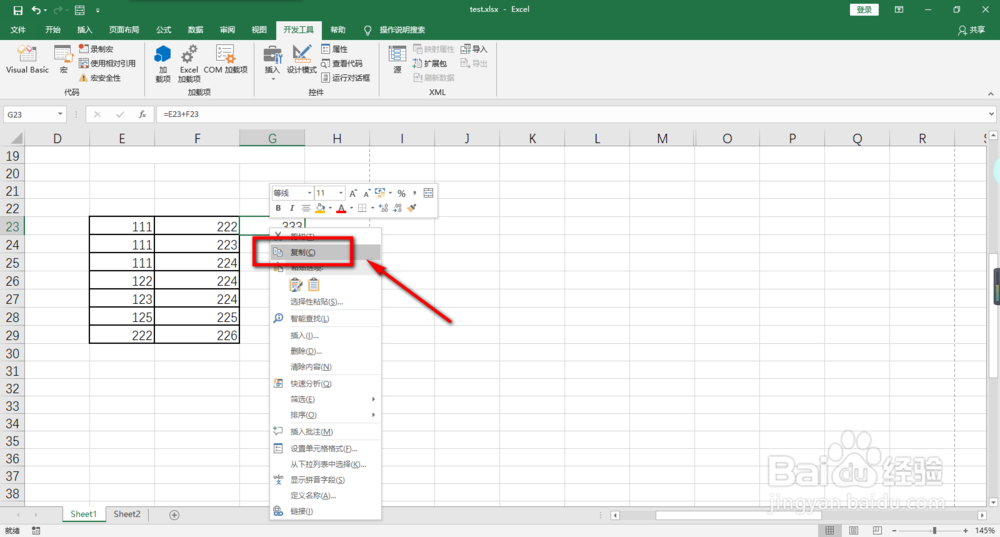
Task: Click the zoom slider handle in status bar
Action: (x=934, y=531)
